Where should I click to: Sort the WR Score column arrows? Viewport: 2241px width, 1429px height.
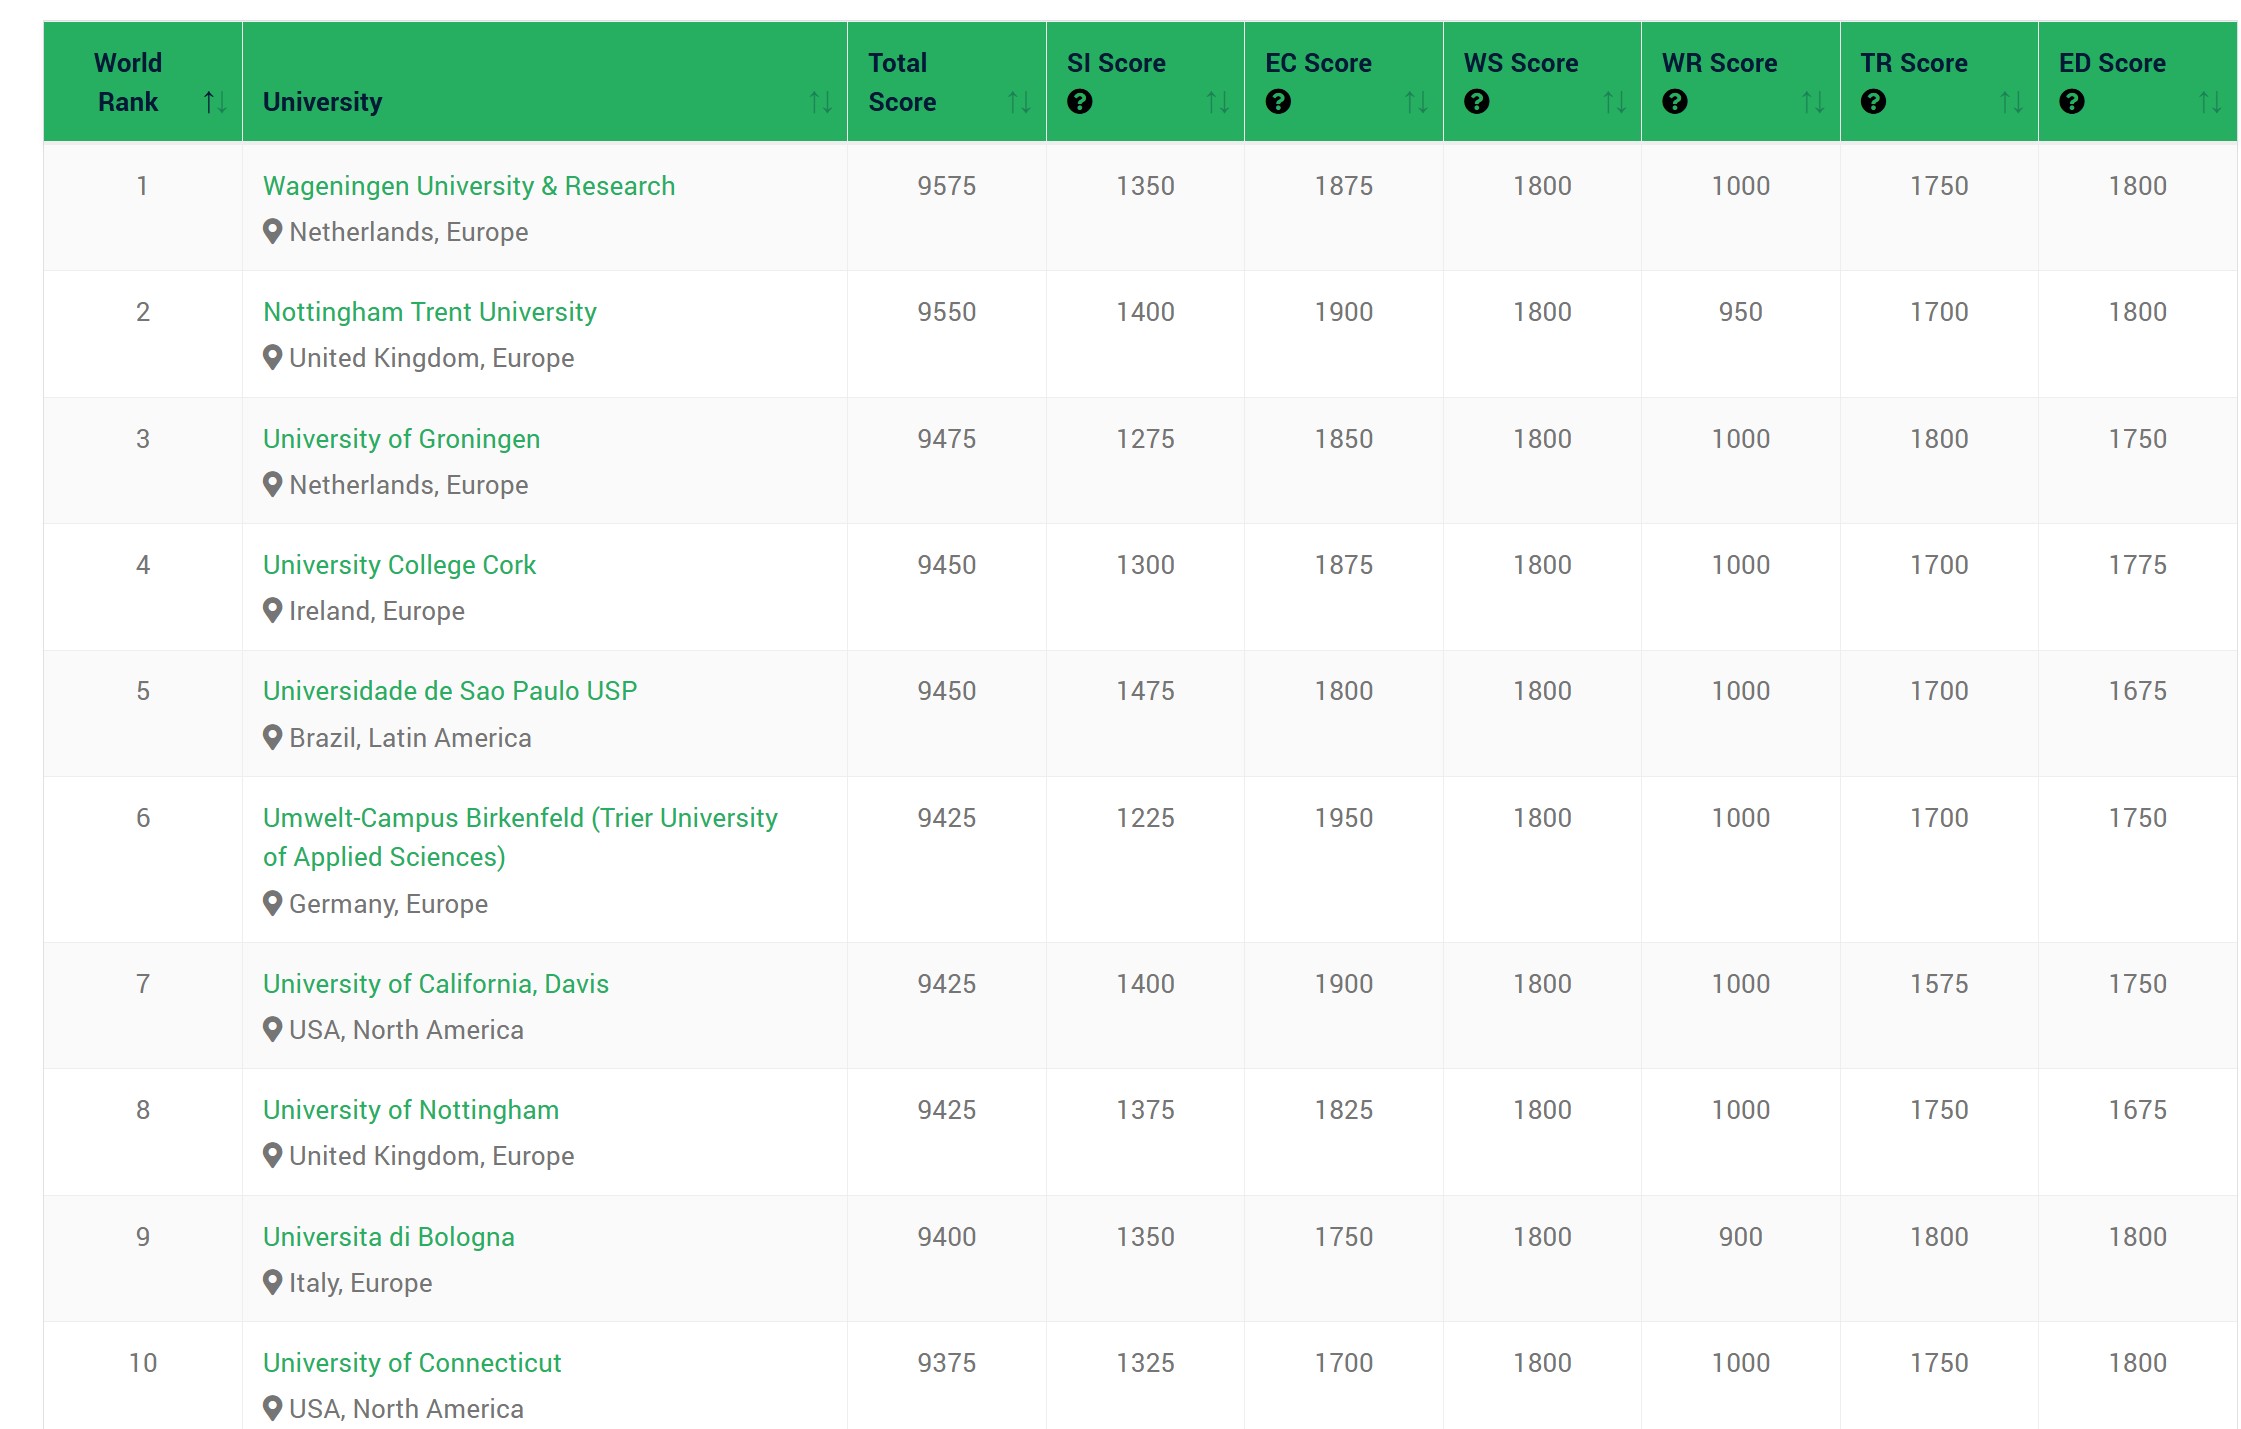1812,102
